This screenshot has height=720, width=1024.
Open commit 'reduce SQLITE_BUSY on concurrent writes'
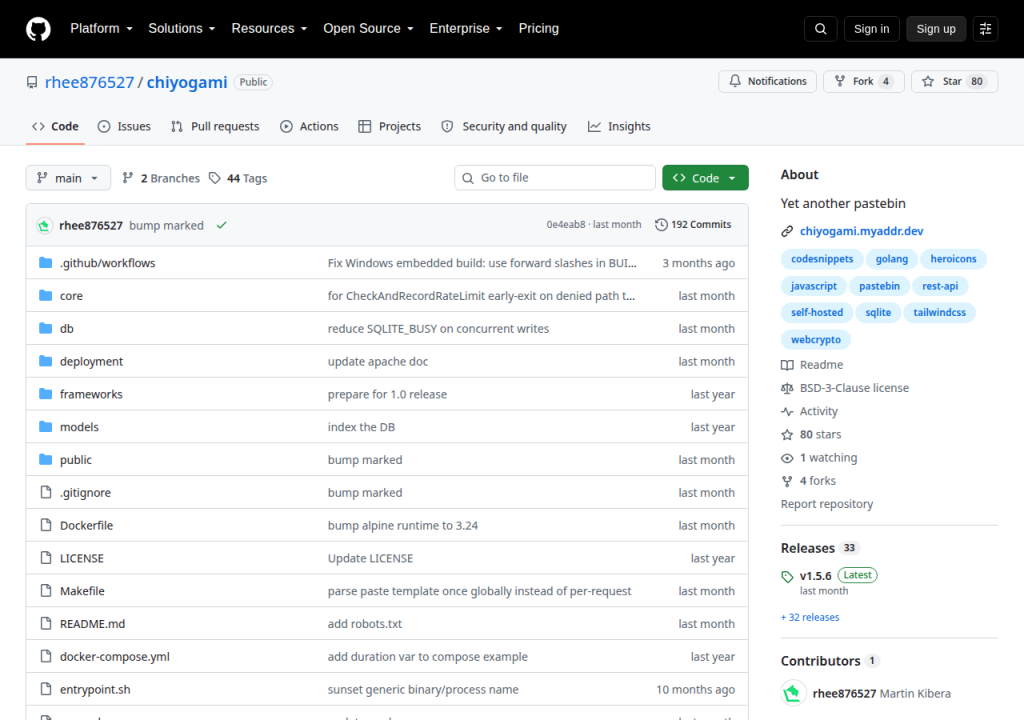coord(438,329)
